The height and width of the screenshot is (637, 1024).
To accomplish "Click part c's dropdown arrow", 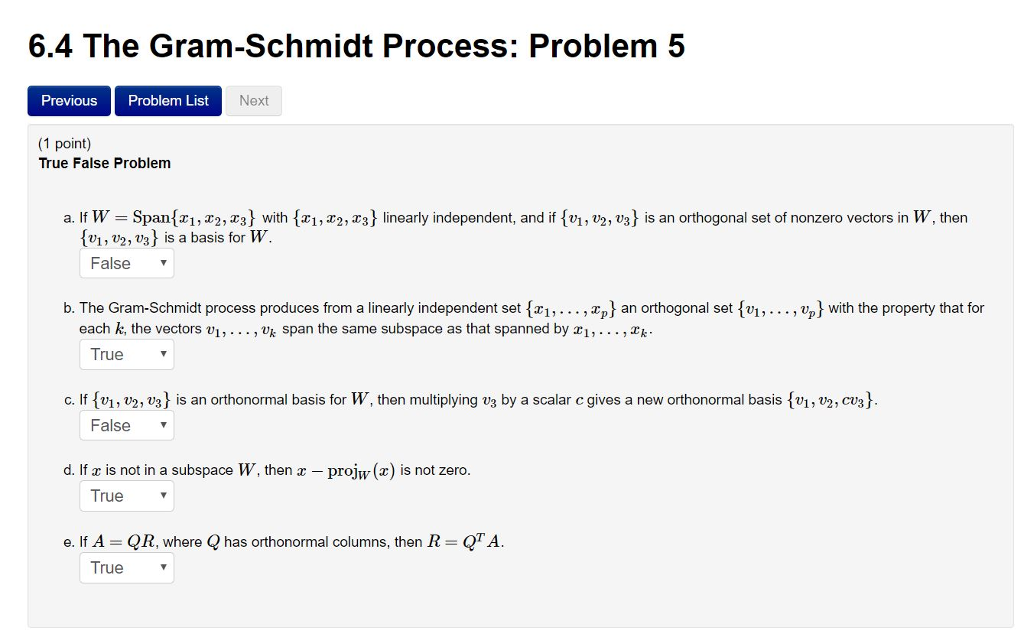I will pyautogui.click(x=165, y=425).
